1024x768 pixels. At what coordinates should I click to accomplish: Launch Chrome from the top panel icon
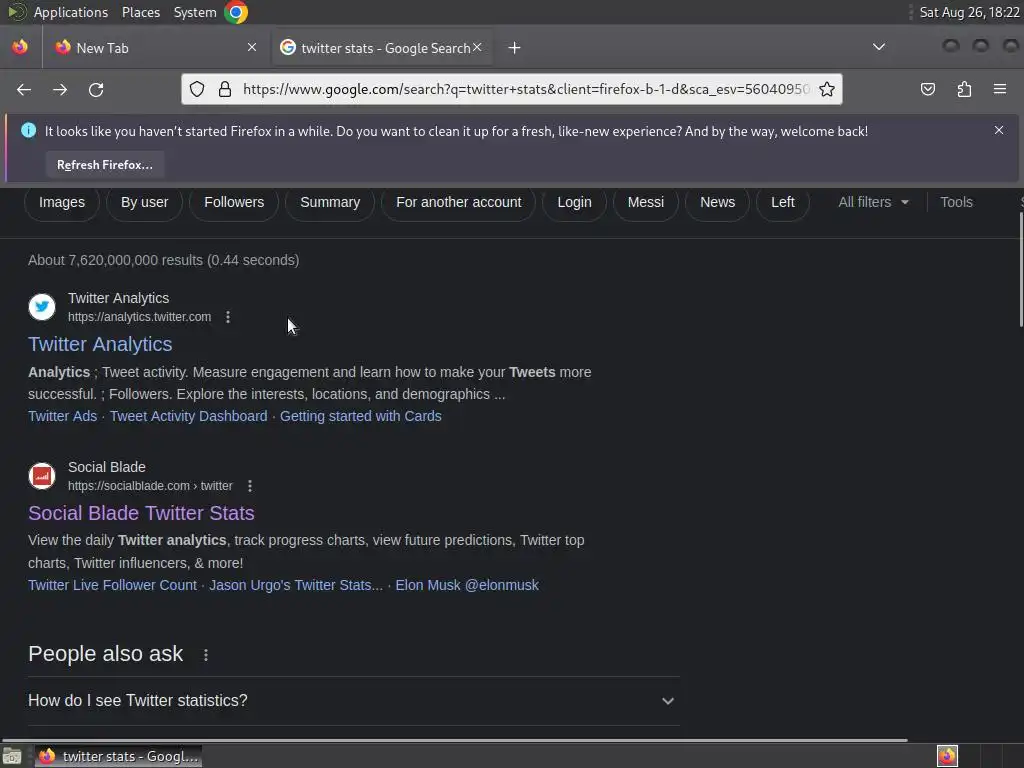[x=236, y=12]
